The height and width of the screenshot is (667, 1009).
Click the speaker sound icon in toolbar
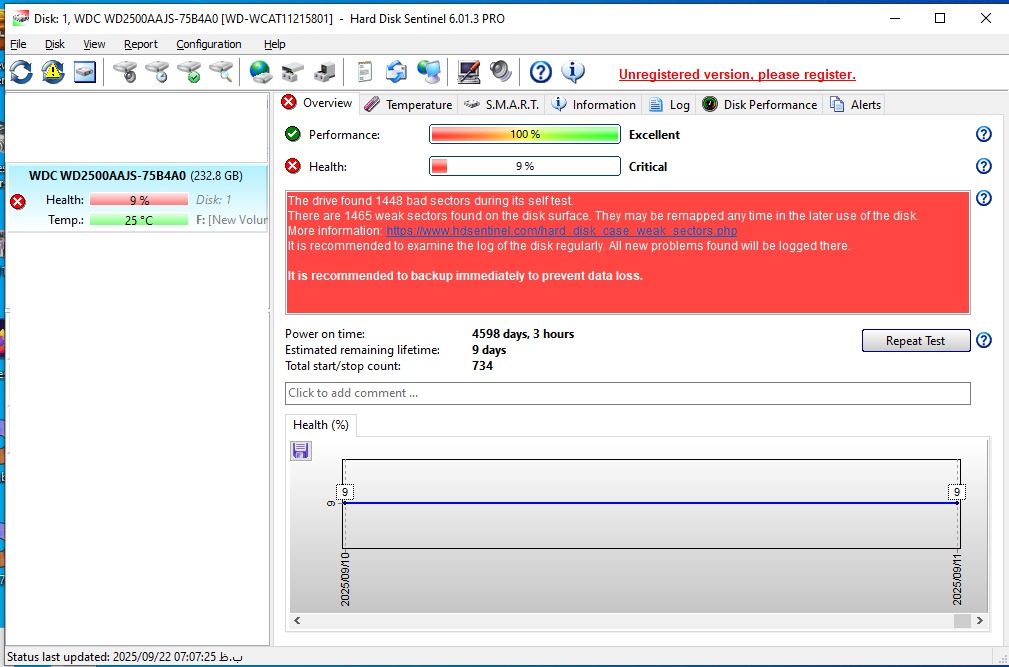500,72
